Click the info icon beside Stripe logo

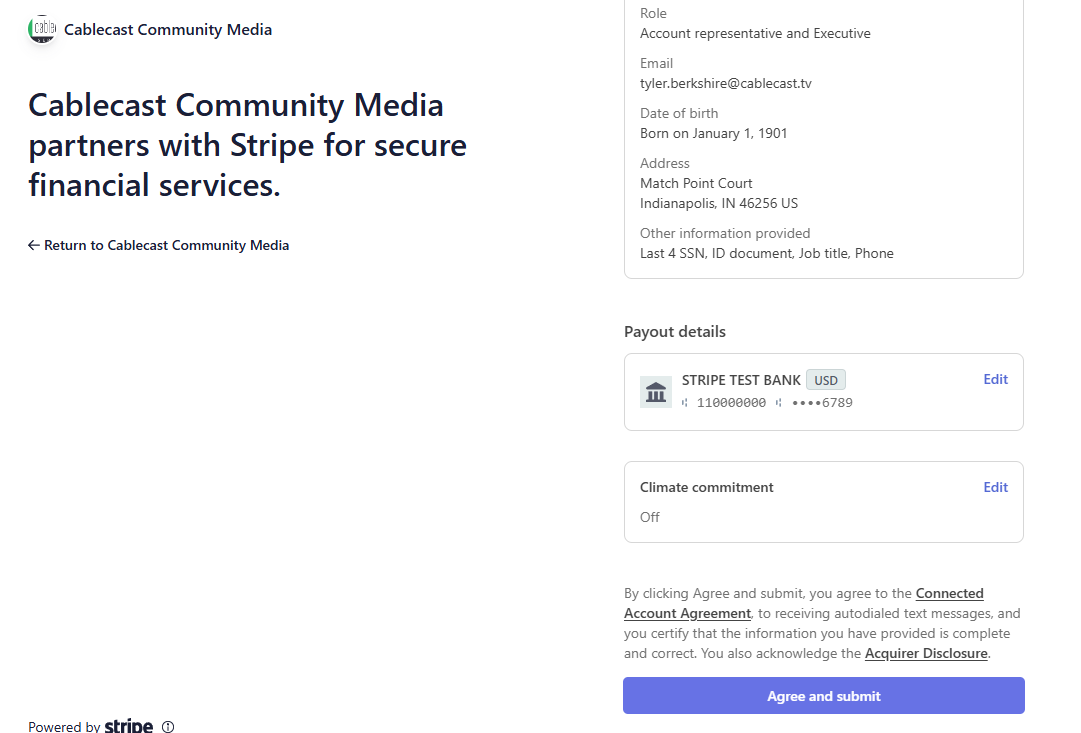coord(168,726)
